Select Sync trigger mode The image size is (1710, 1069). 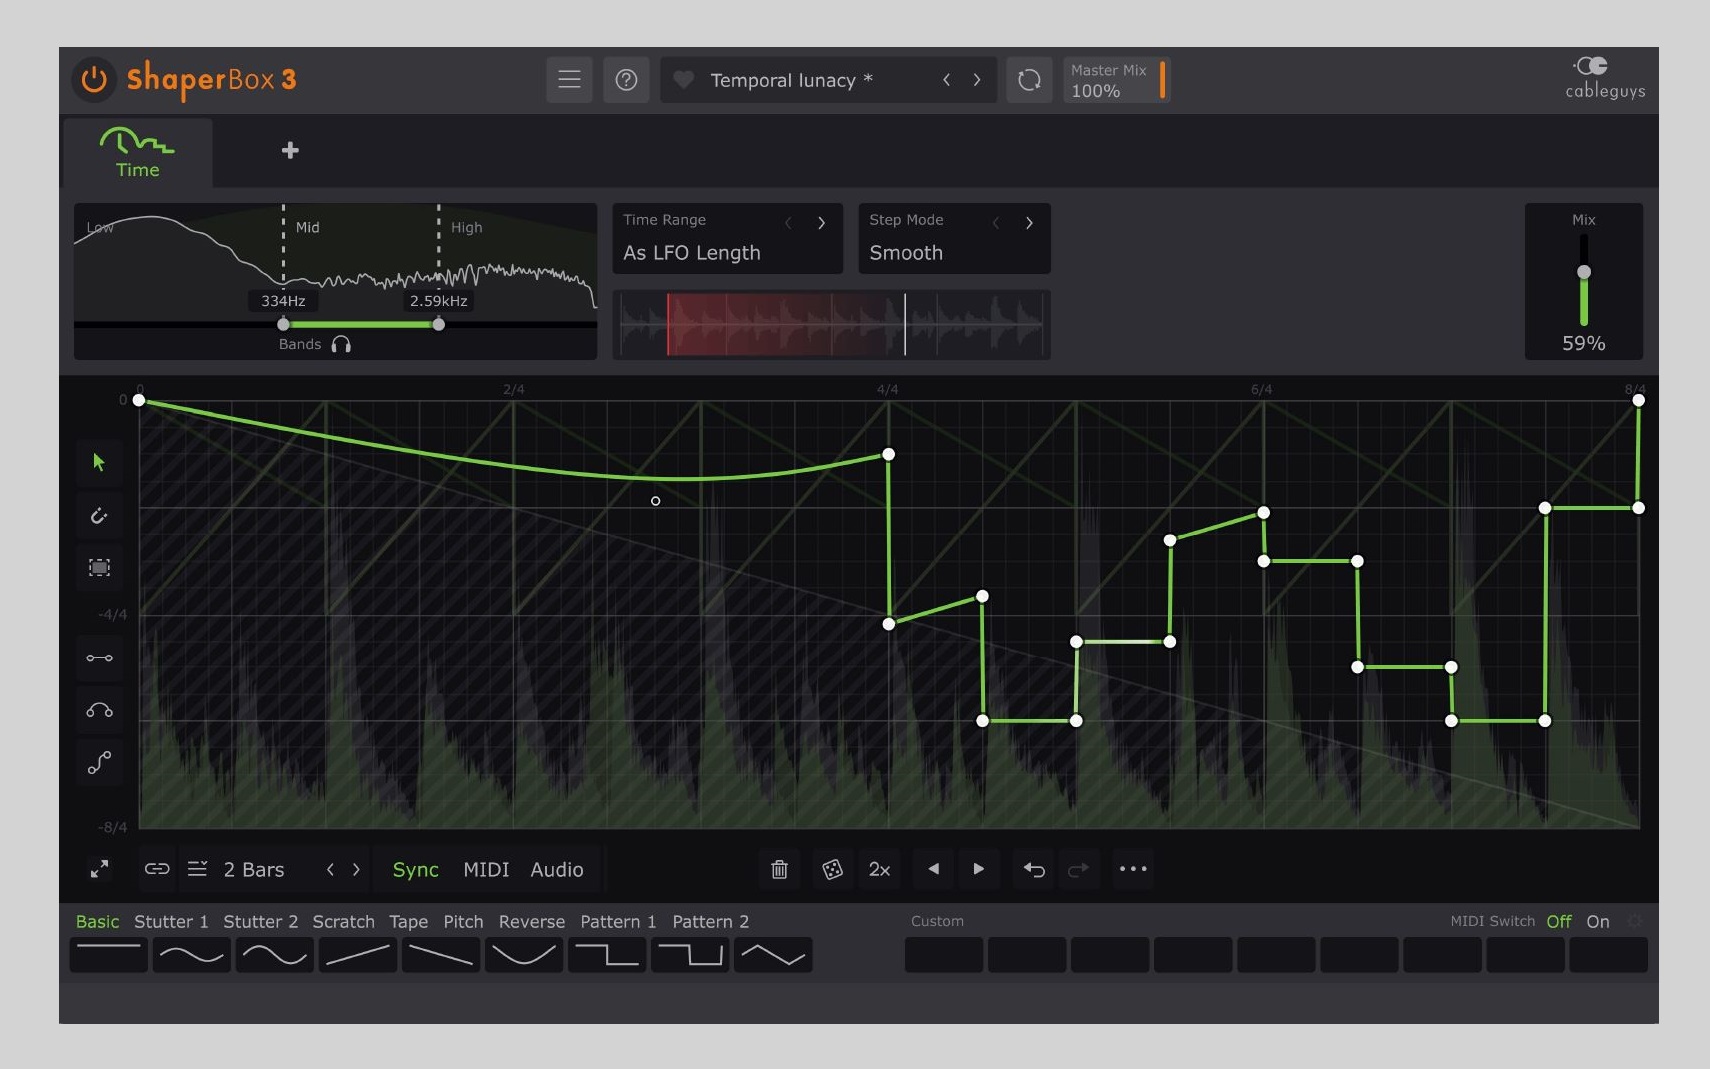click(415, 870)
